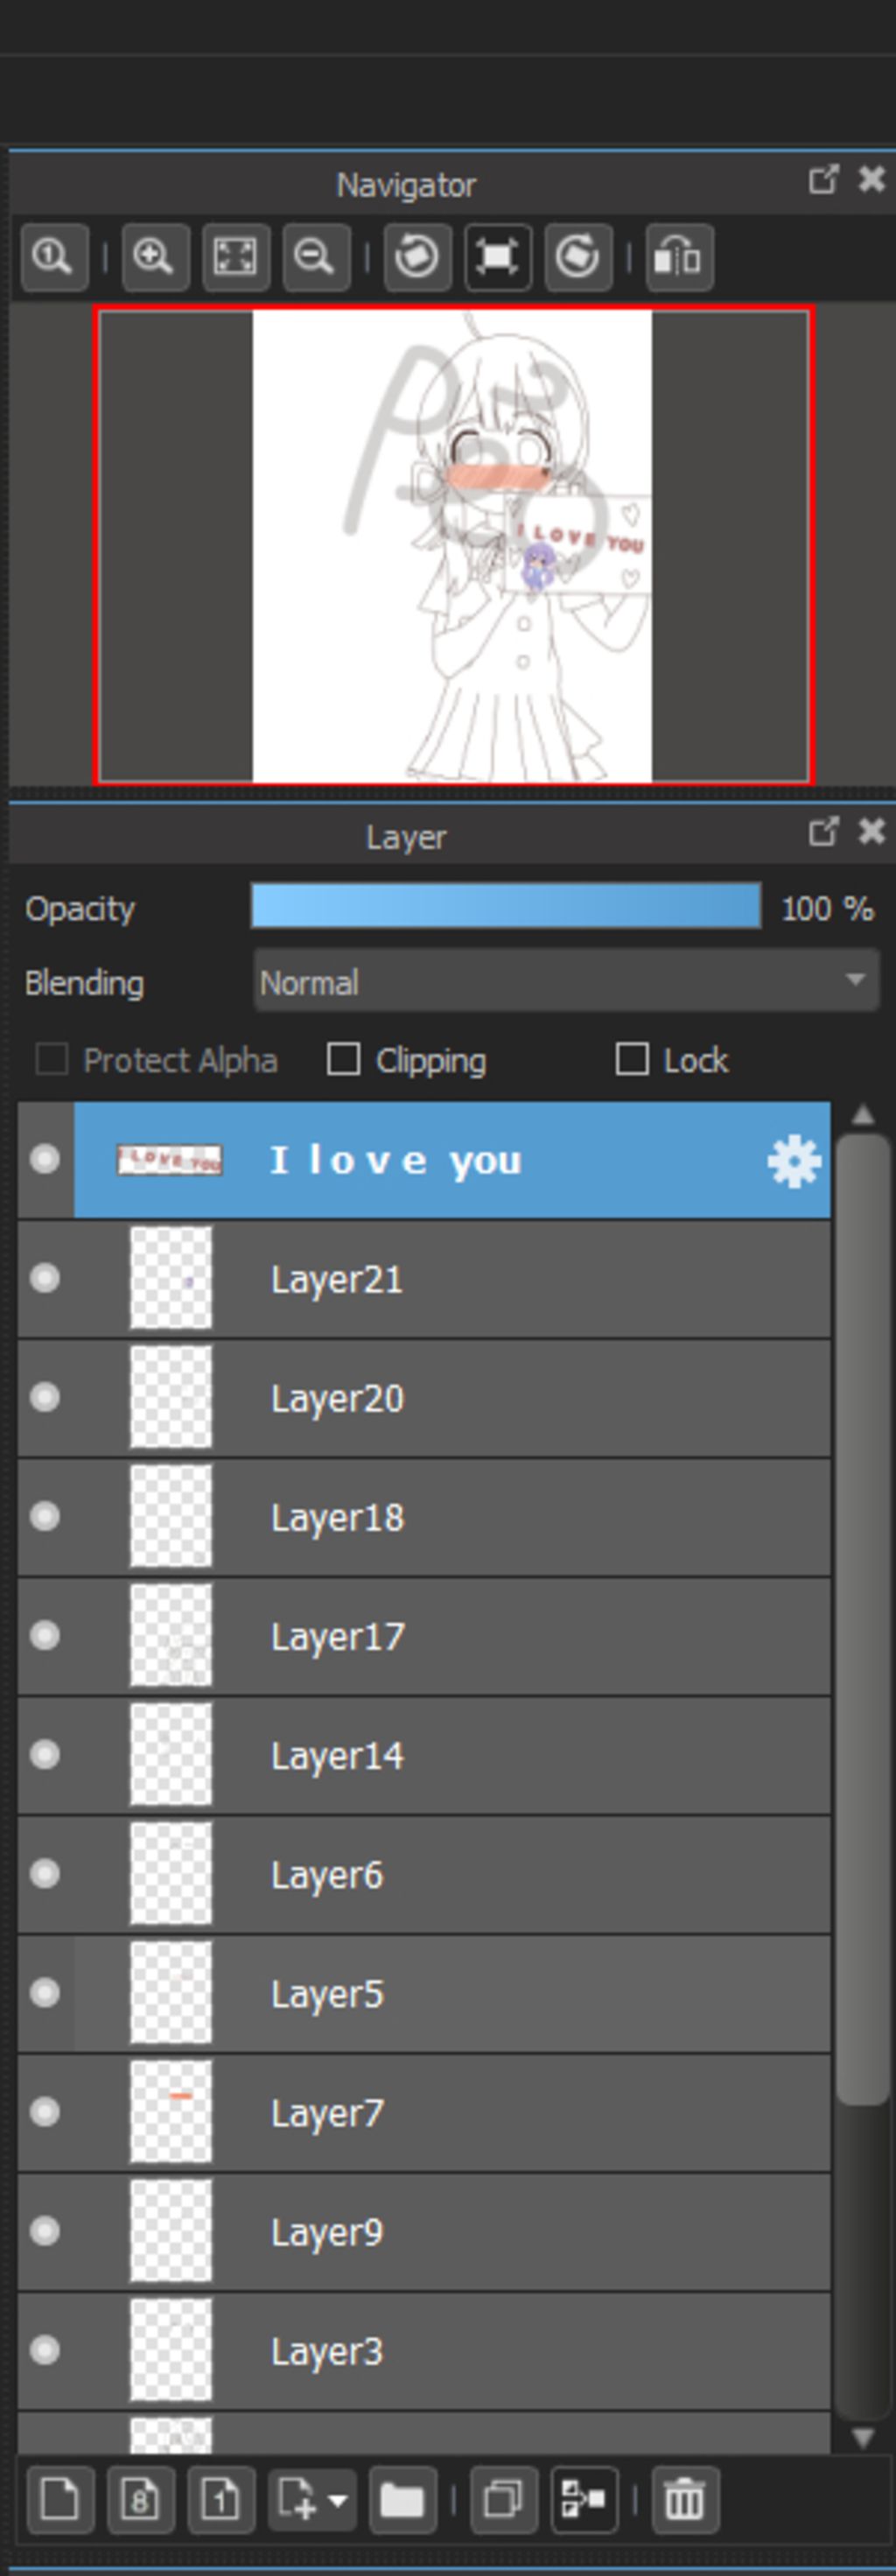Viewport: 896px width, 2576px height.
Task: Rotate canvas view right
Action: 578,258
